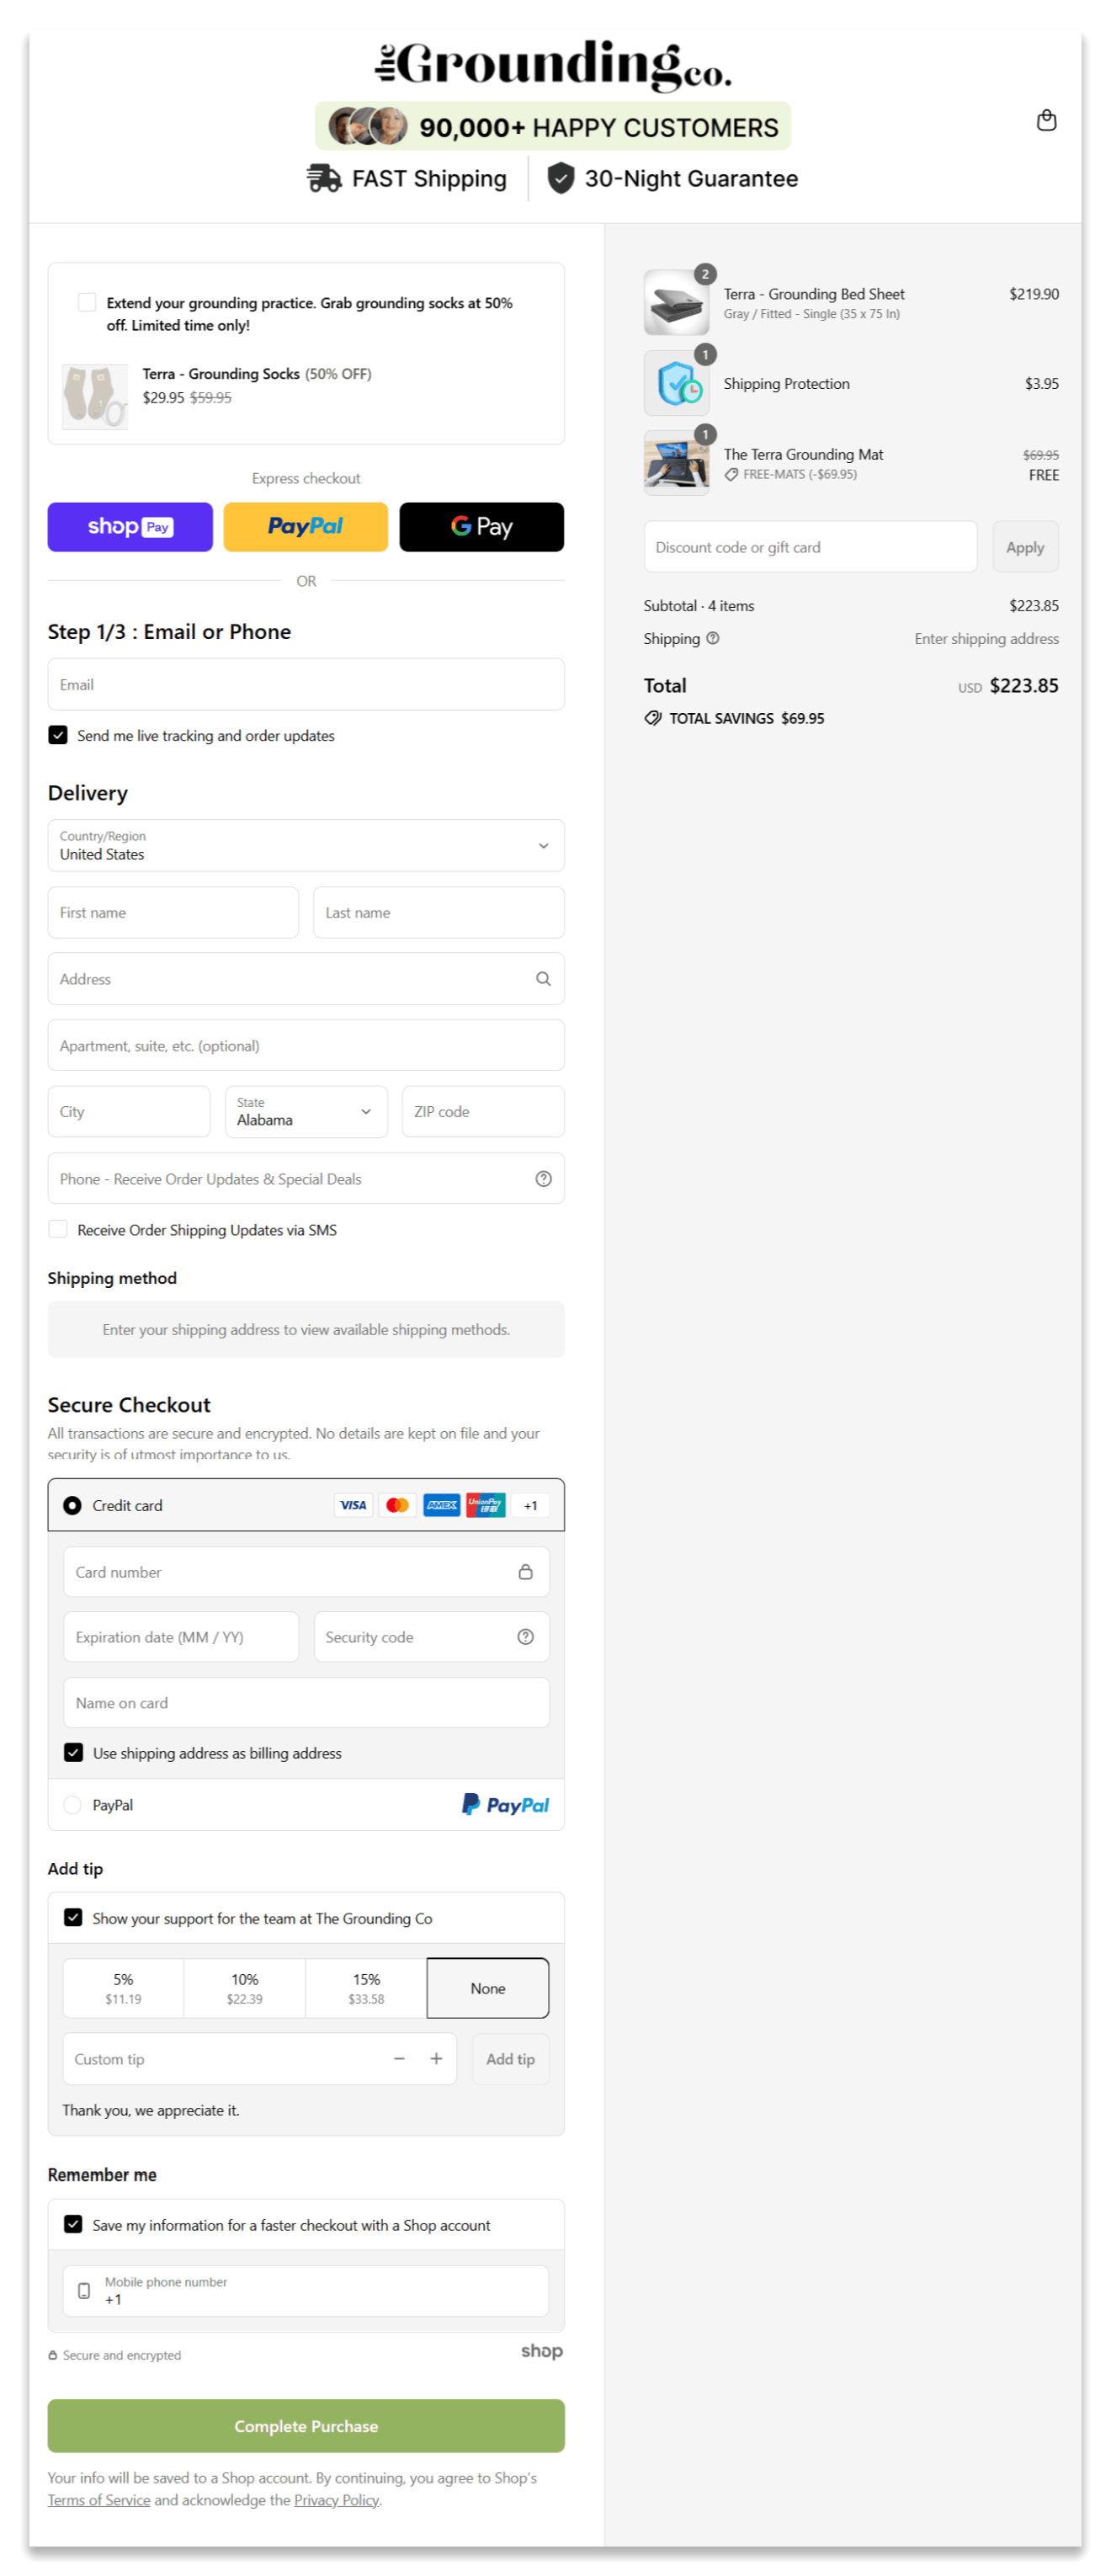
Task: Click the phone field help icon
Action: coord(543,1179)
